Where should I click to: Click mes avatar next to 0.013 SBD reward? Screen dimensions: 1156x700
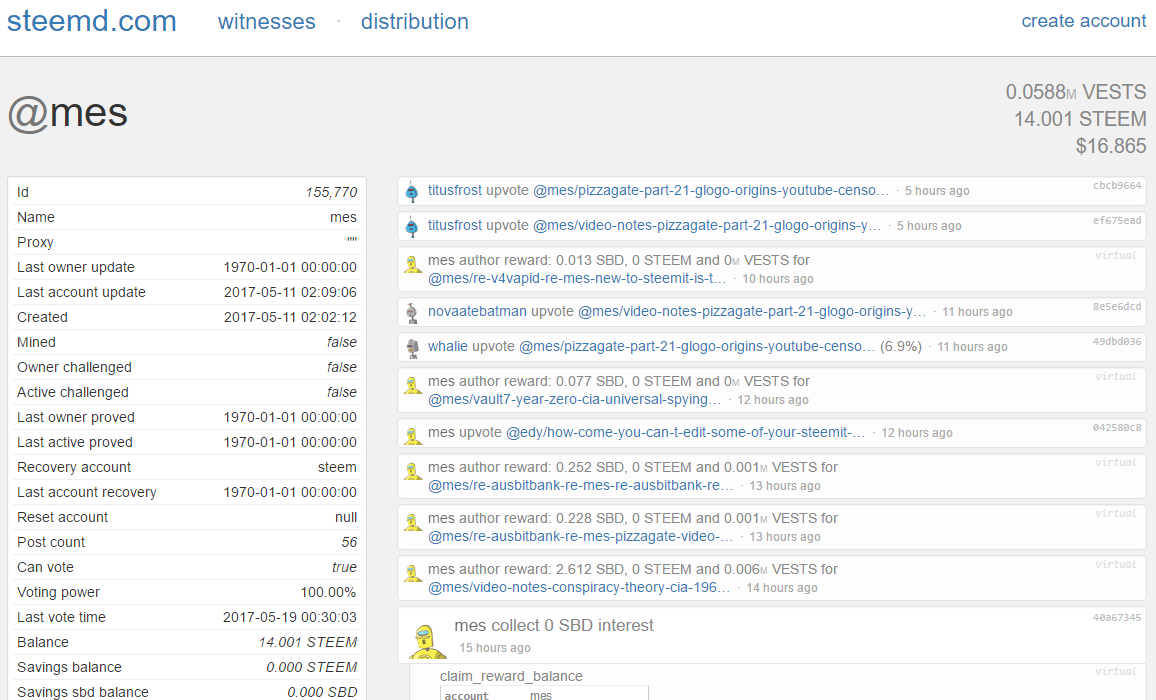[x=413, y=263]
